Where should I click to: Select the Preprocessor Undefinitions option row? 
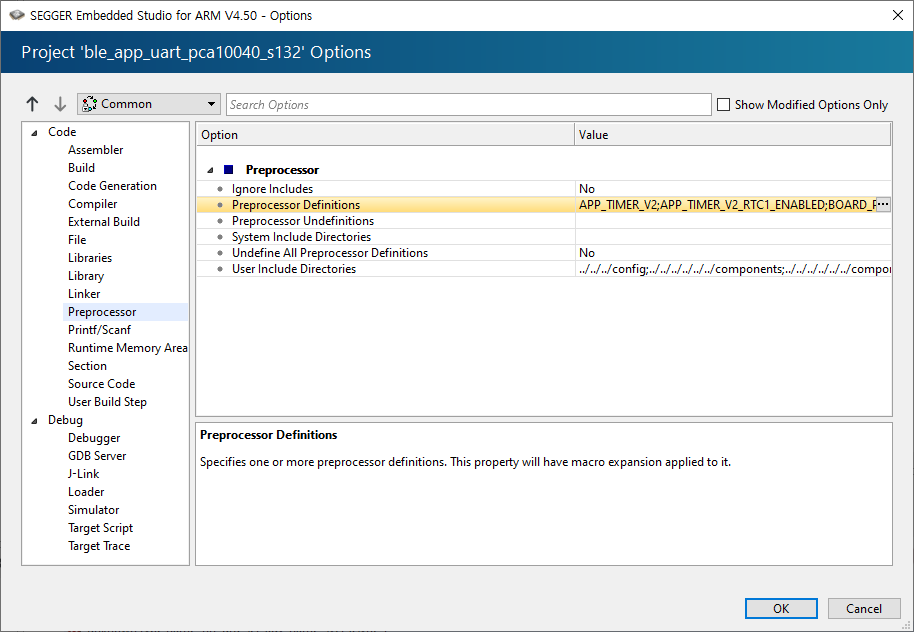(x=543, y=221)
